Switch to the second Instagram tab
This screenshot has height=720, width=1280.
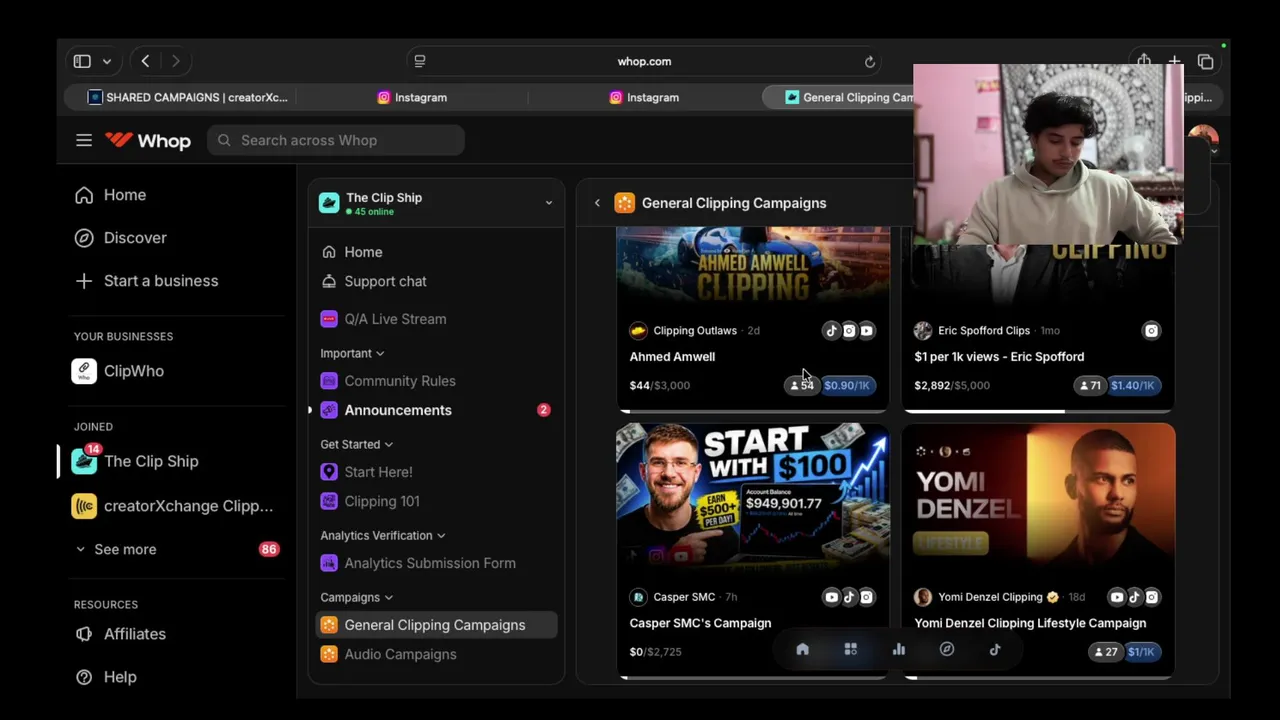[643, 97]
